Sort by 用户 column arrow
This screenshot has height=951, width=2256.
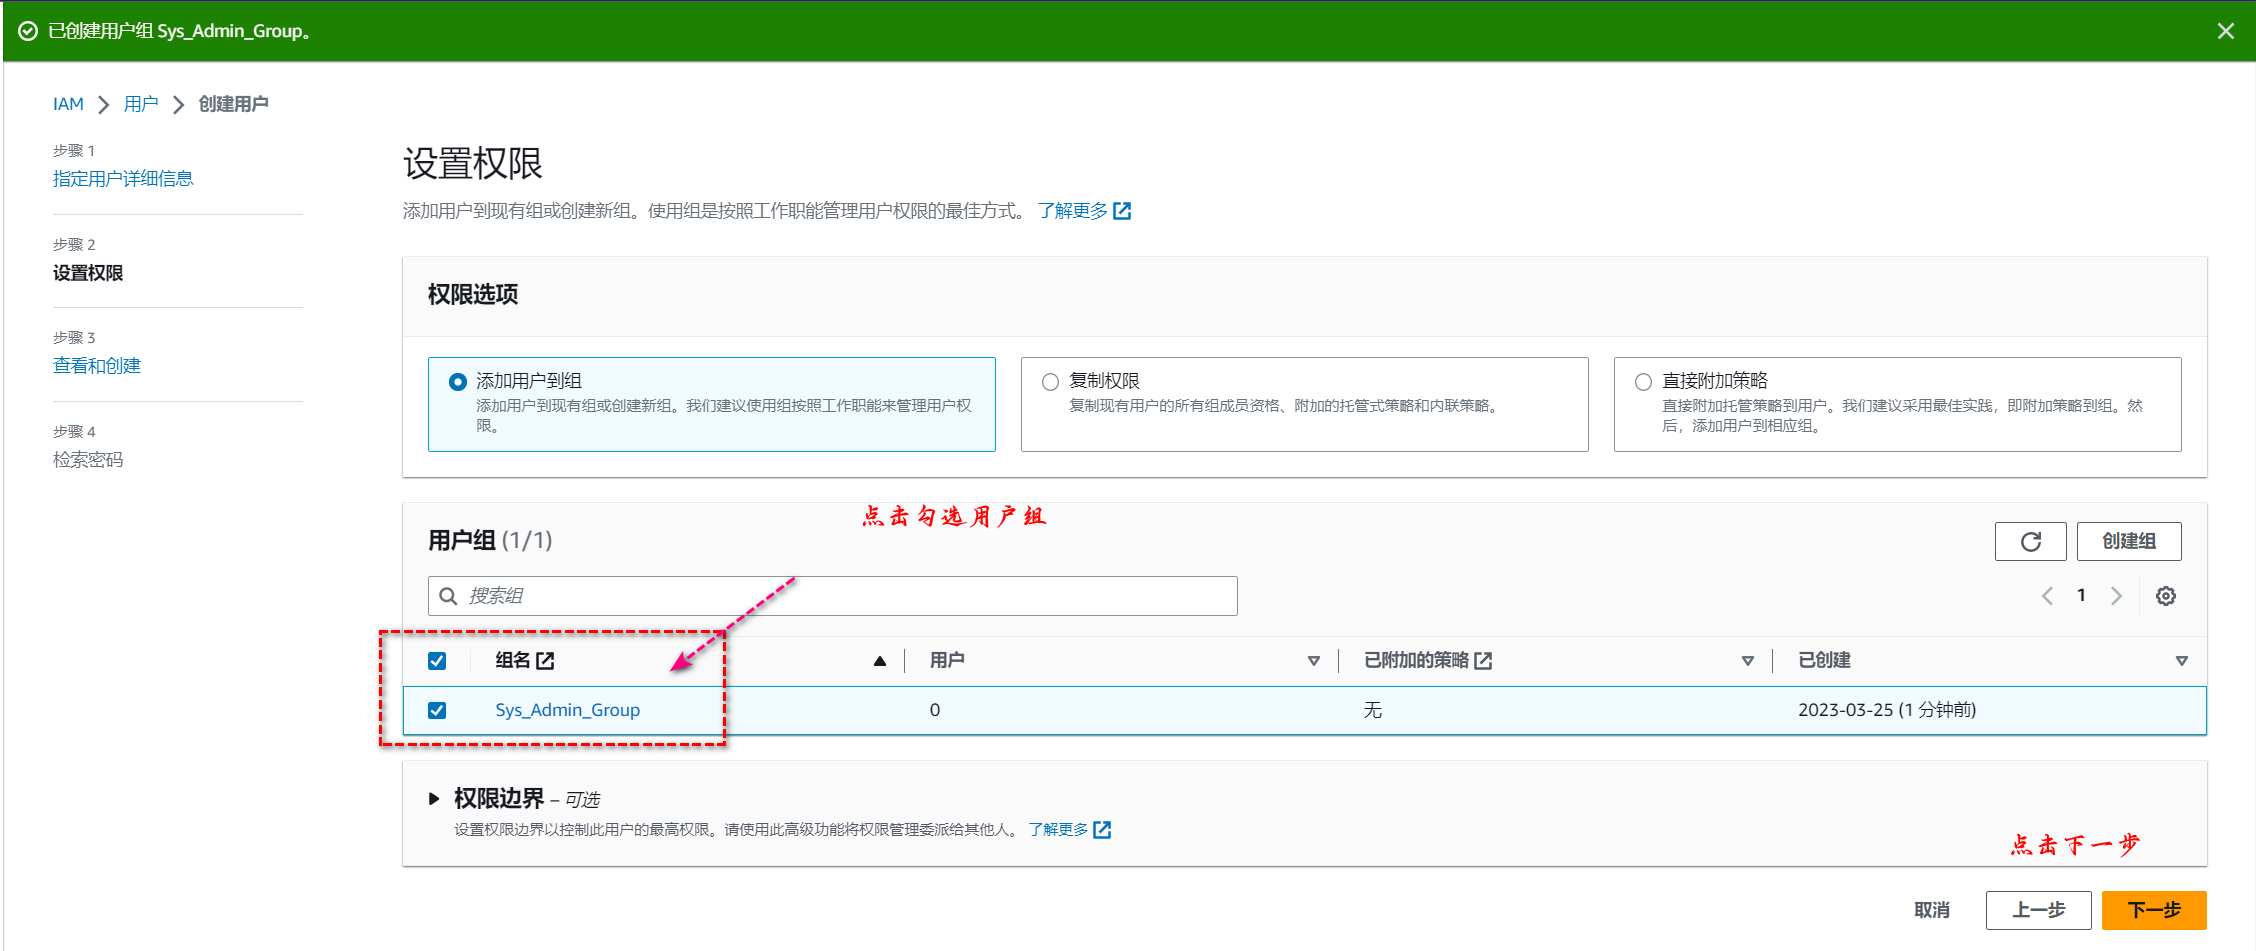pyautogui.click(x=1314, y=661)
